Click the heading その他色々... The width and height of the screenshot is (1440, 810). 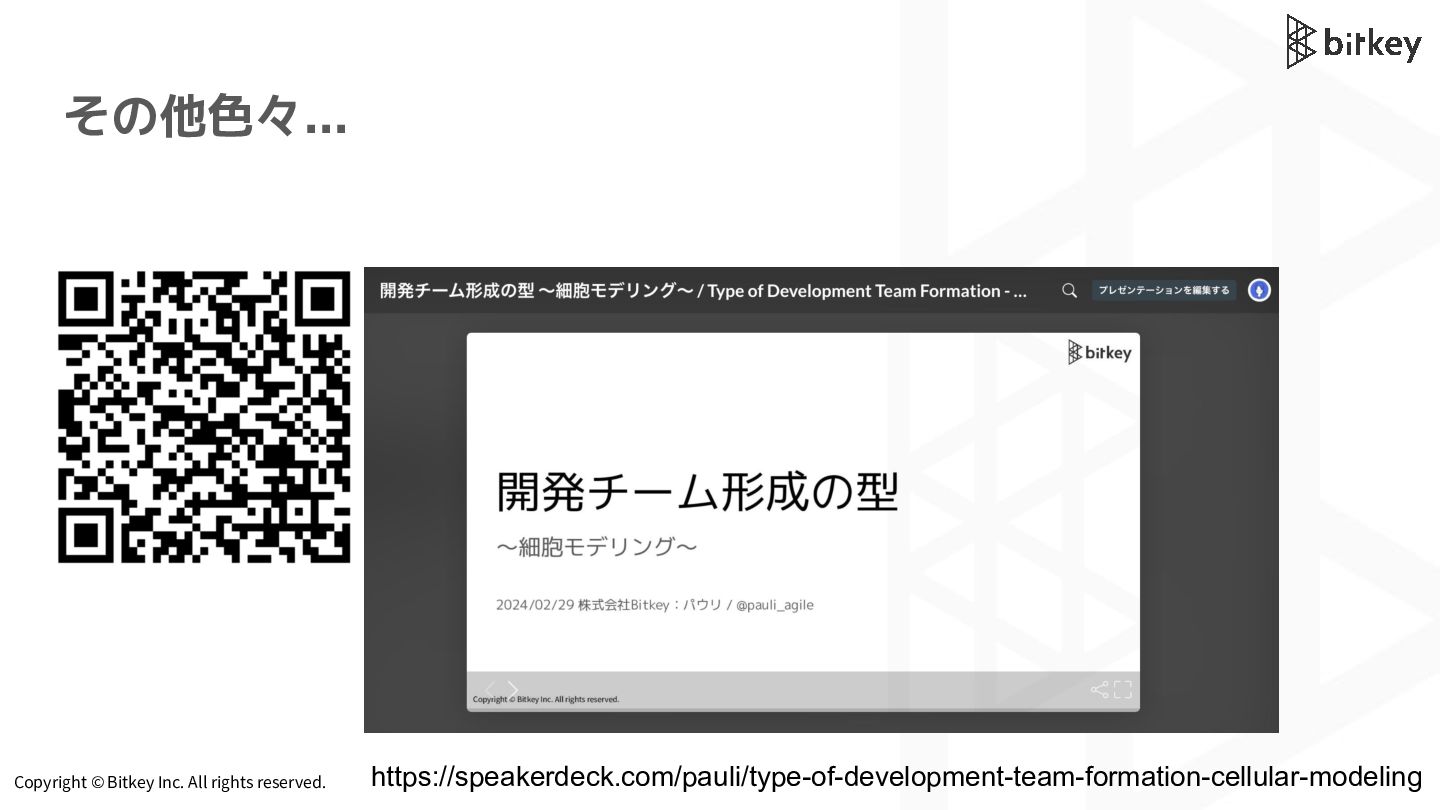coord(206,116)
